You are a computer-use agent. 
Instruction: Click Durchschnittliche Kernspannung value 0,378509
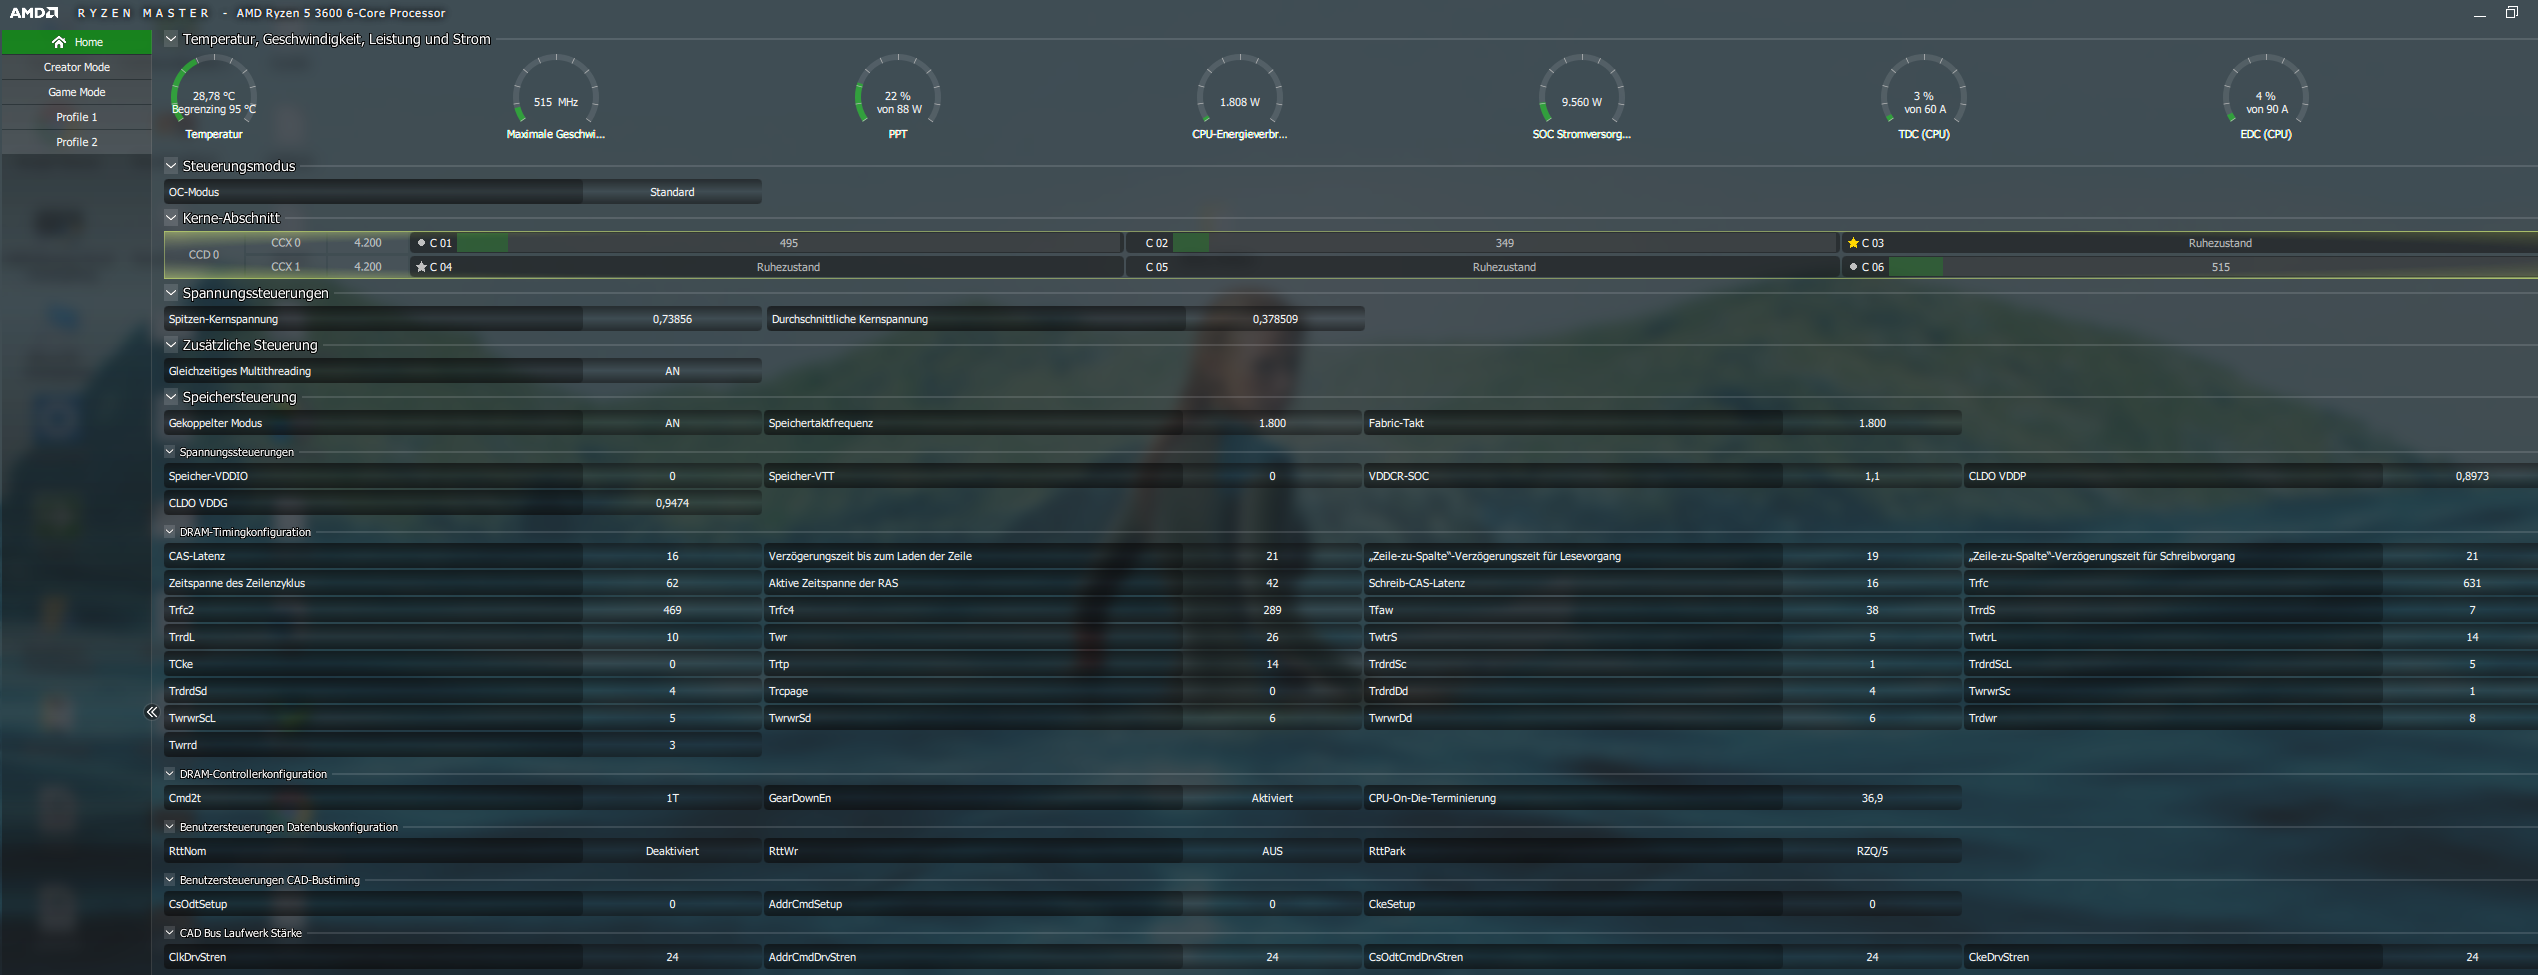click(1275, 319)
